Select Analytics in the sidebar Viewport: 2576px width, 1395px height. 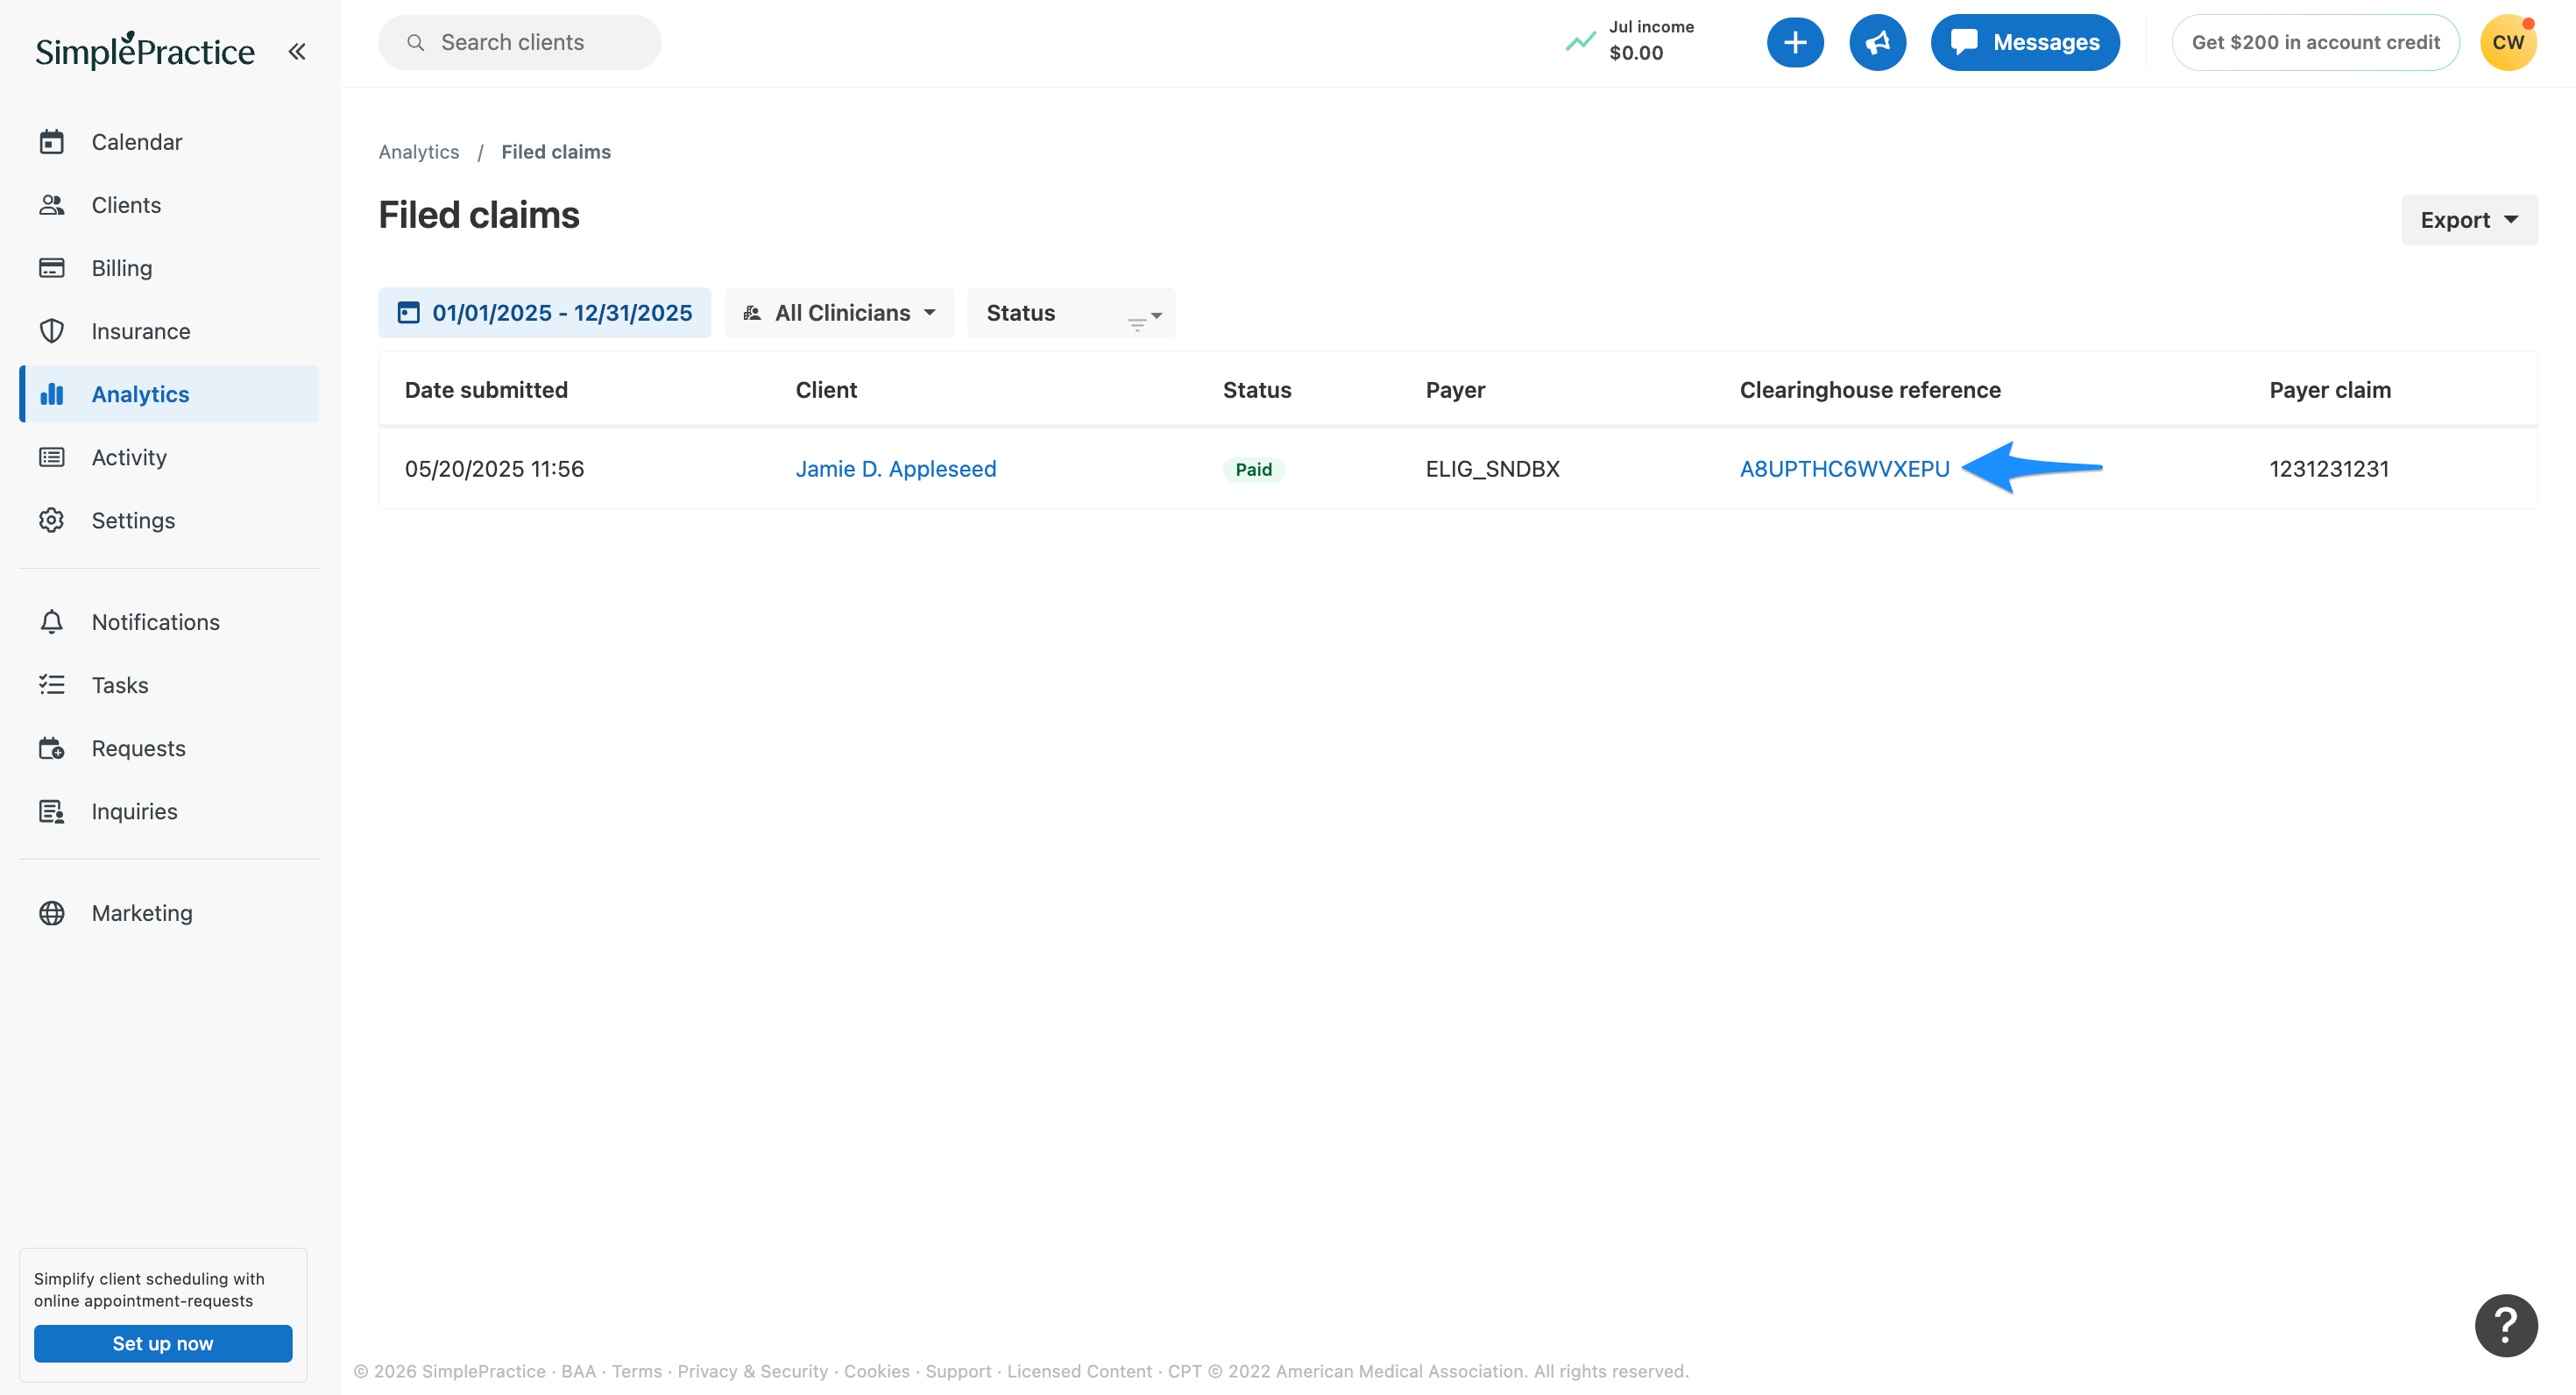169,394
